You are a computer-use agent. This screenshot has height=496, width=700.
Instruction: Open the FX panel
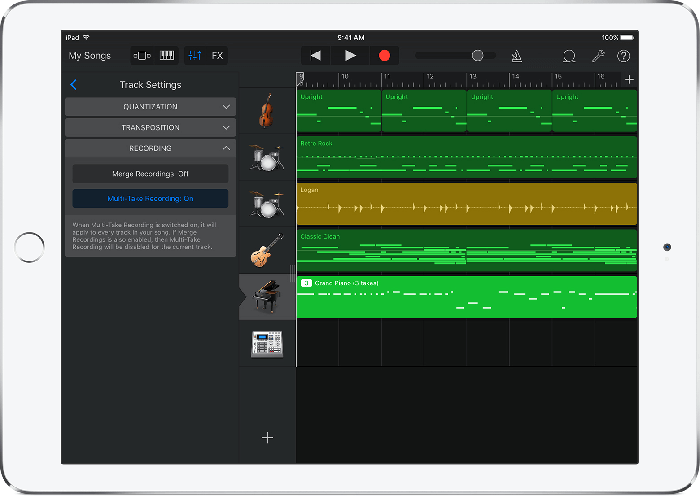[x=217, y=56]
